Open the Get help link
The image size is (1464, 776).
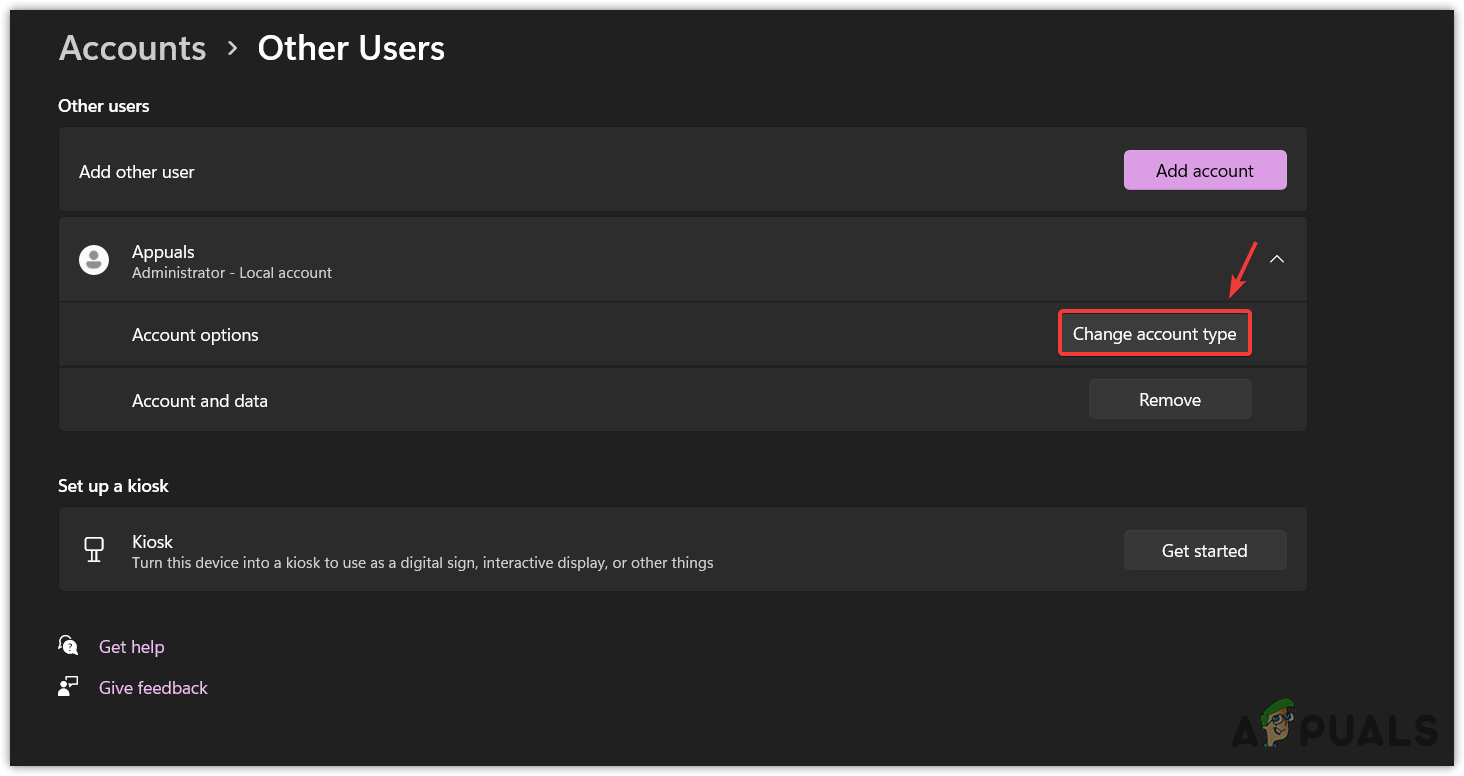click(x=131, y=647)
